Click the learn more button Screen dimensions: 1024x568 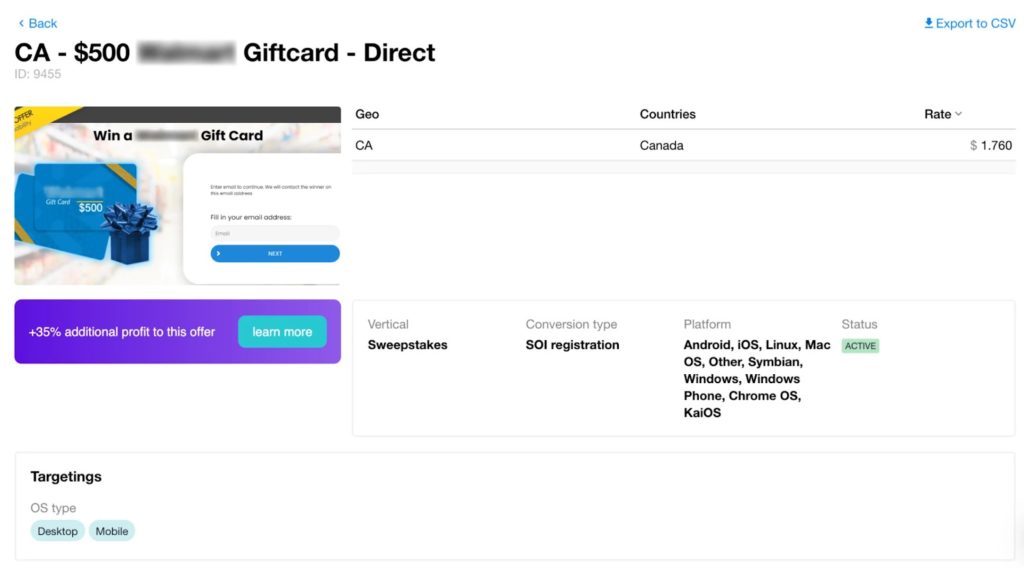pos(282,332)
